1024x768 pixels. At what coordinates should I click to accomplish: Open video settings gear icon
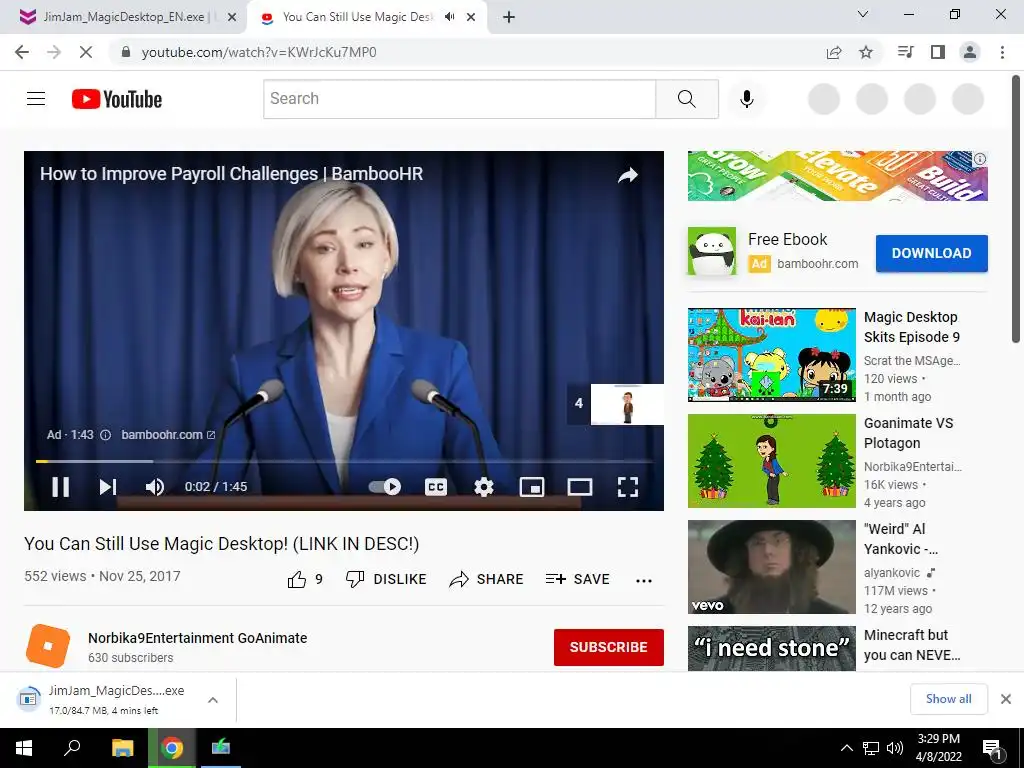click(483, 487)
